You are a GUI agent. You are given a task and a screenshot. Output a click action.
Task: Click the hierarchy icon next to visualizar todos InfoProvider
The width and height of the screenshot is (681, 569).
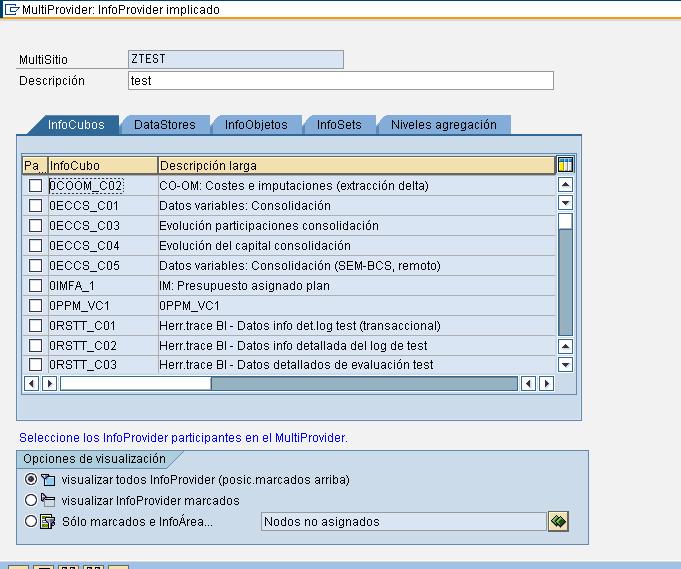point(47,480)
